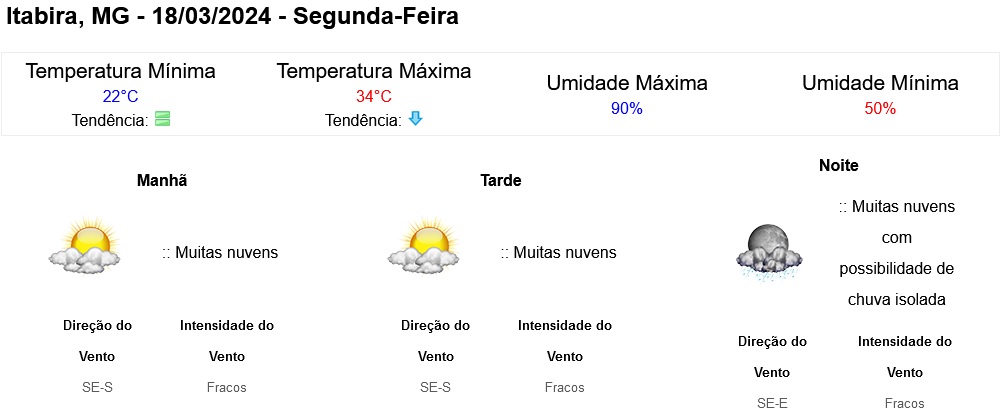The width and height of the screenshot is (1002, 415).
Task: Select the Manhã period heading
Action: [x=162, y=180]
